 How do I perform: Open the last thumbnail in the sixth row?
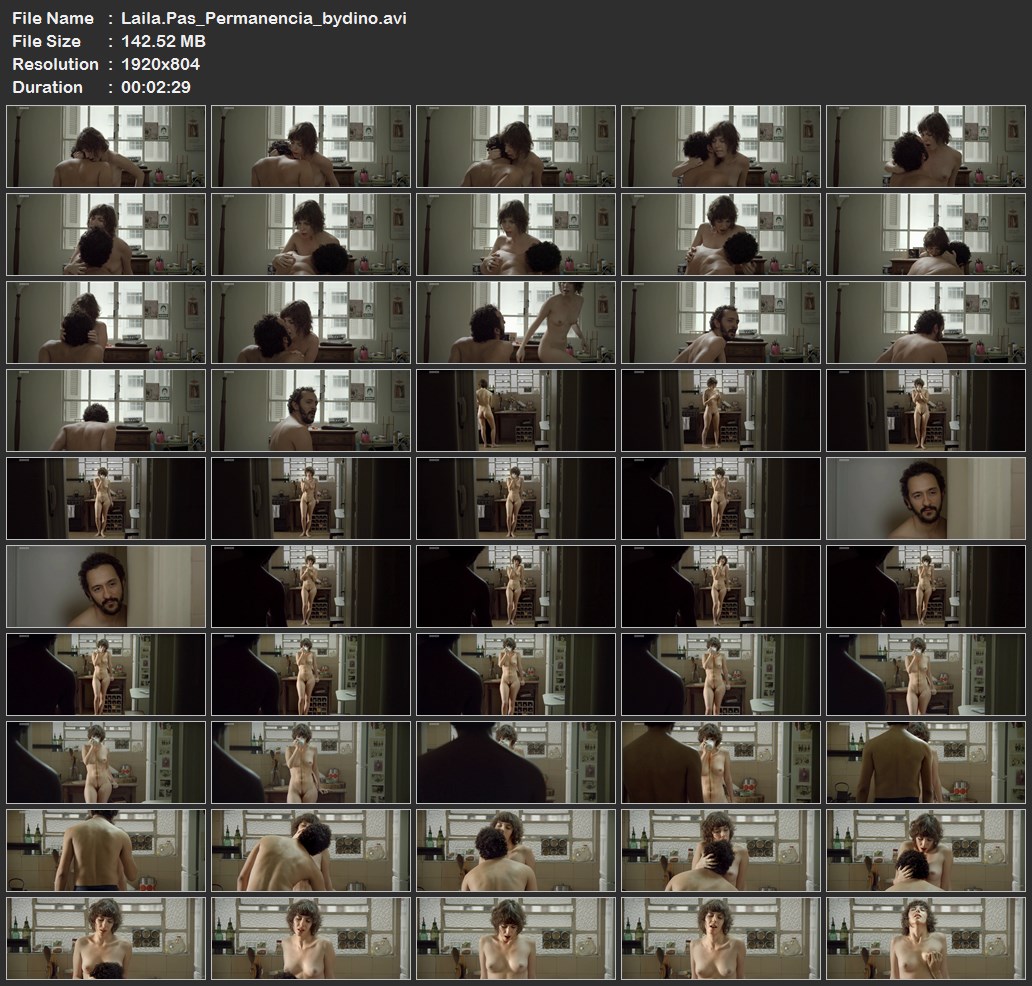pos(925,586)
